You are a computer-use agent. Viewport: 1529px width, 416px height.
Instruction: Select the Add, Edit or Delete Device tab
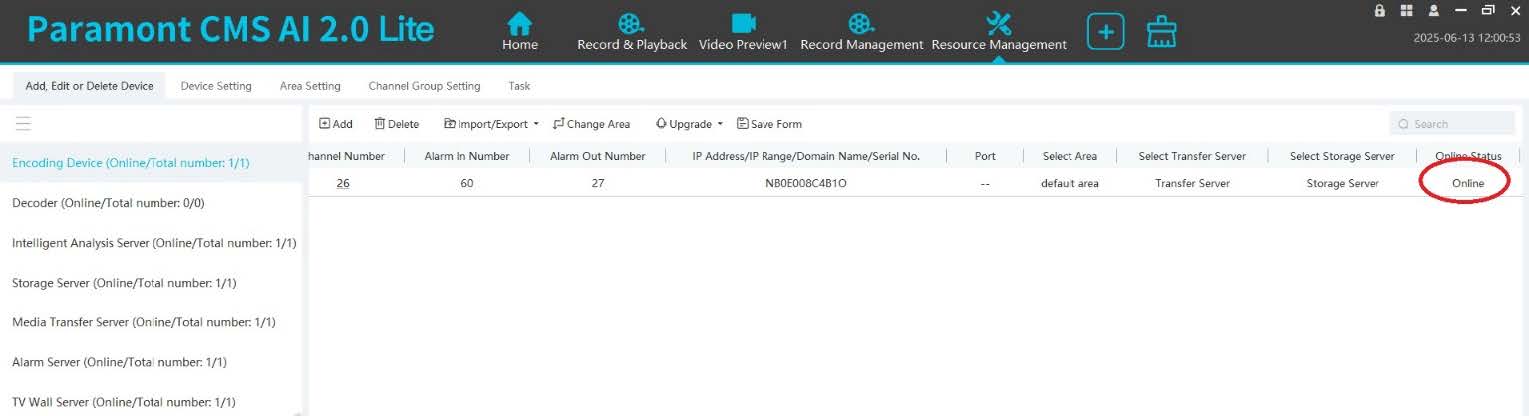coord(89,86)
